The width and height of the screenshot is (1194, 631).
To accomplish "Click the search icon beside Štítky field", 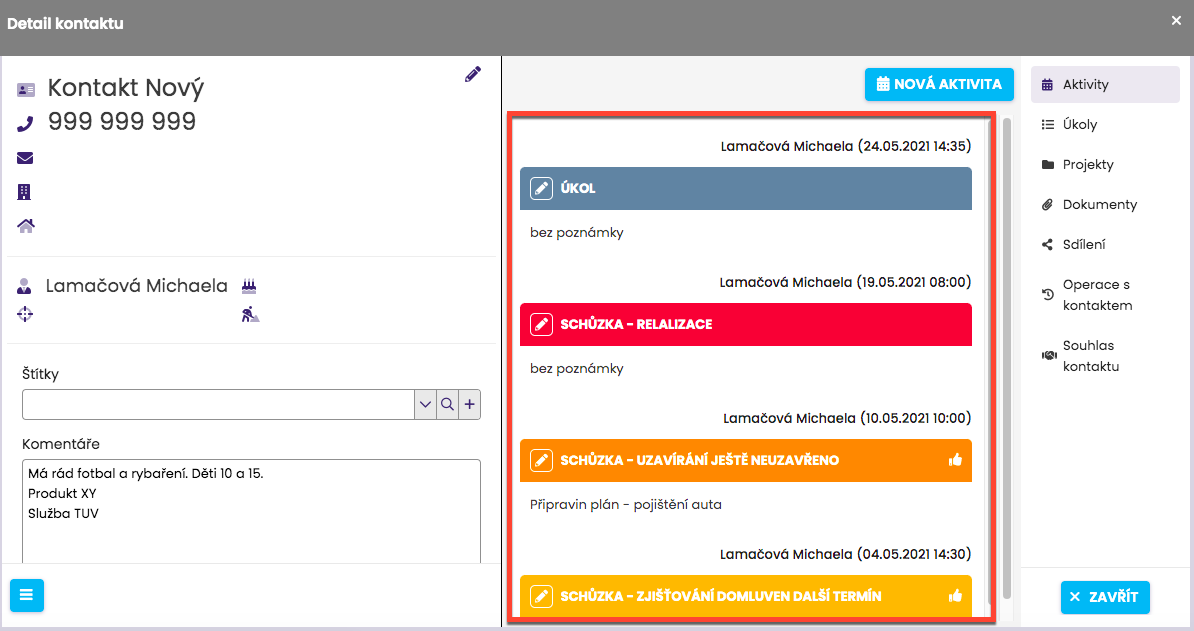I will (448, 405).
